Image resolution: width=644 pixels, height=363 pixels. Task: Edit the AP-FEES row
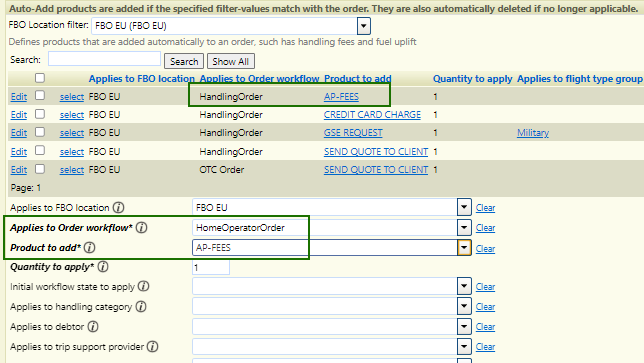pyautogui.click(x=19, y=97)
